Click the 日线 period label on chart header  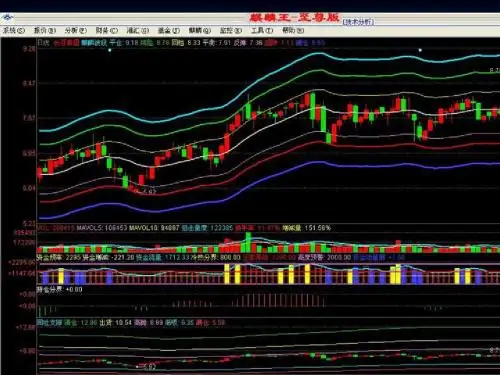pyautogui.click(x=43, y=43)
